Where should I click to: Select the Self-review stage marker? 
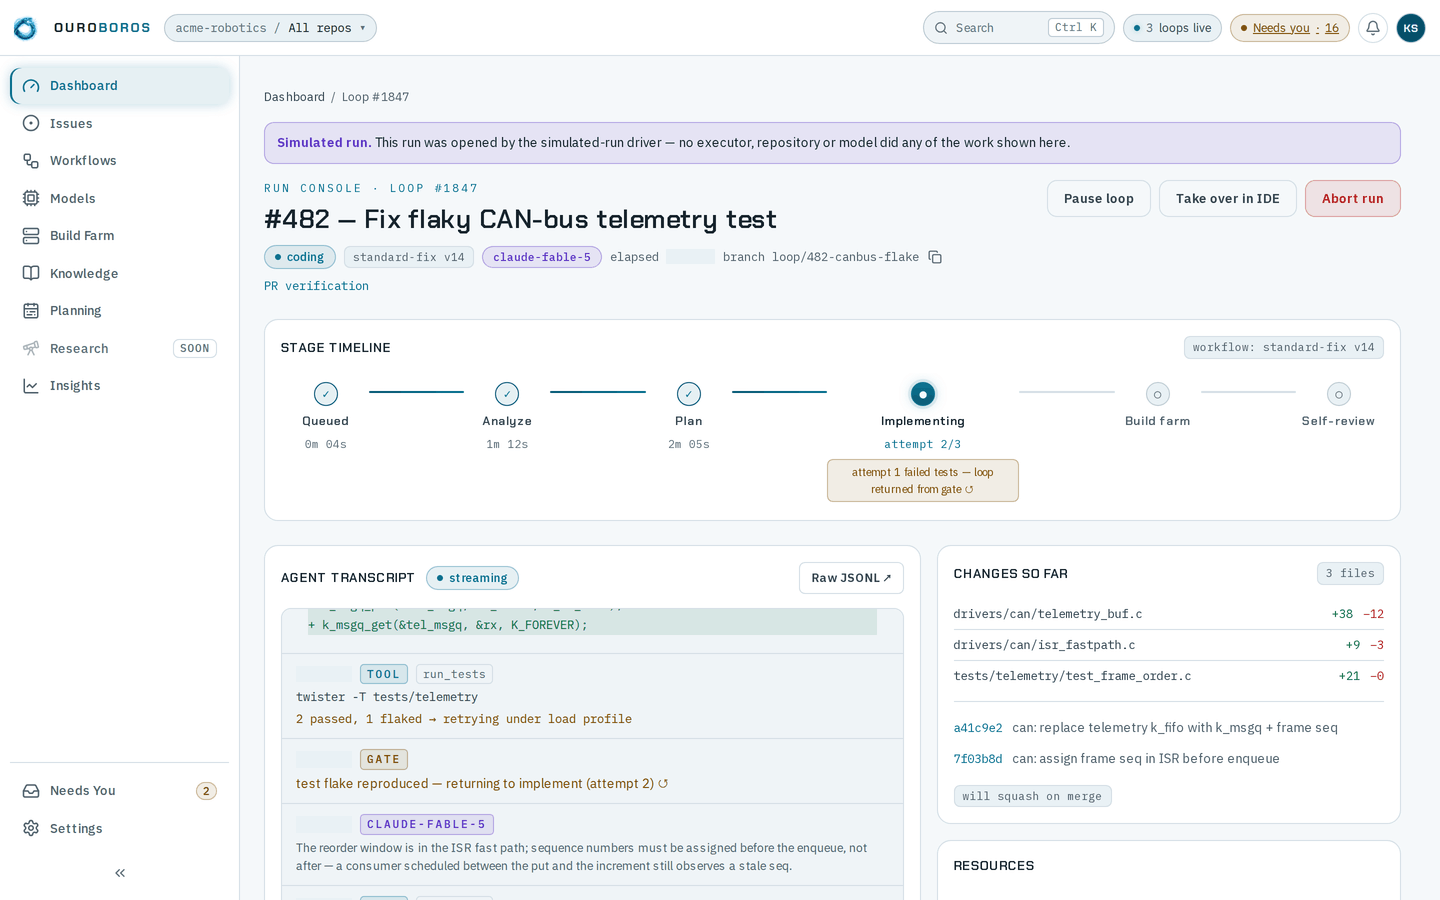pyautogui.click(x=1339, y=394)
